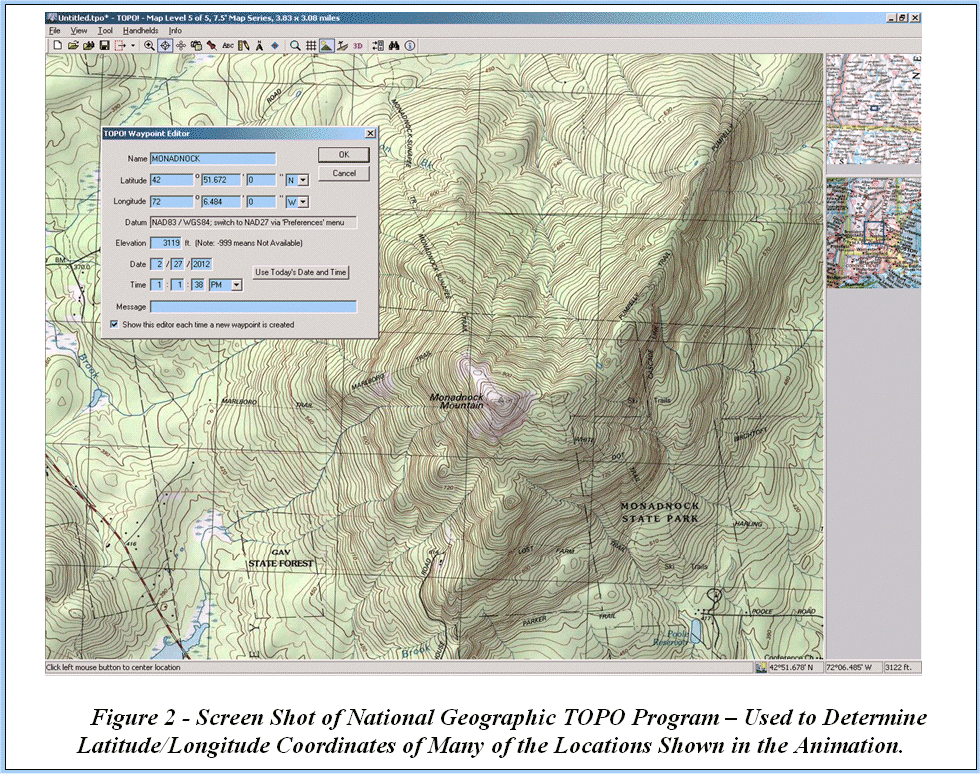The height and width of the screenshot is (774, 980).
Task: Click the 3D view icon
Action: point(358,46)
